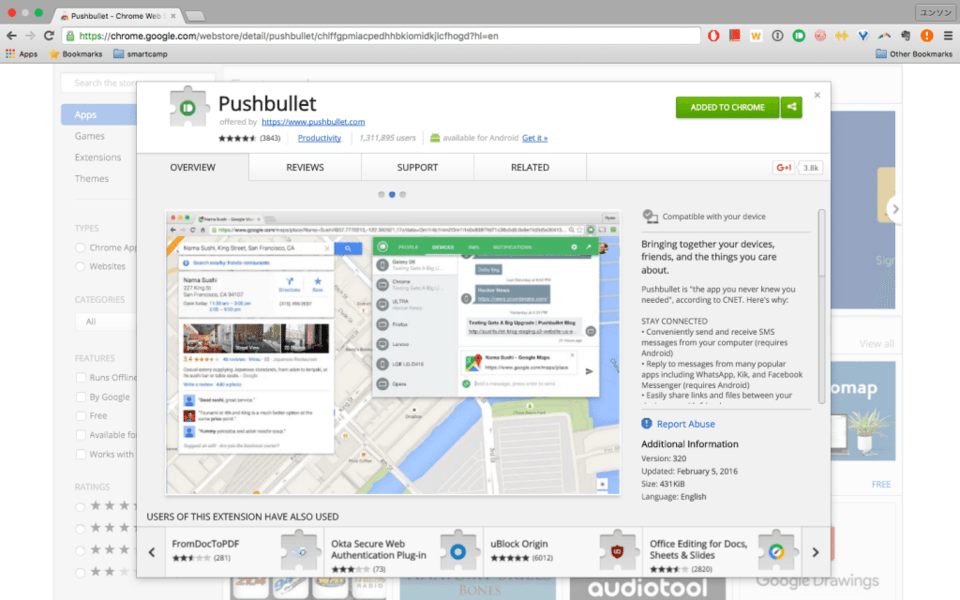
Task: Choose Games in the store sidebar
Action: [89, 136]
